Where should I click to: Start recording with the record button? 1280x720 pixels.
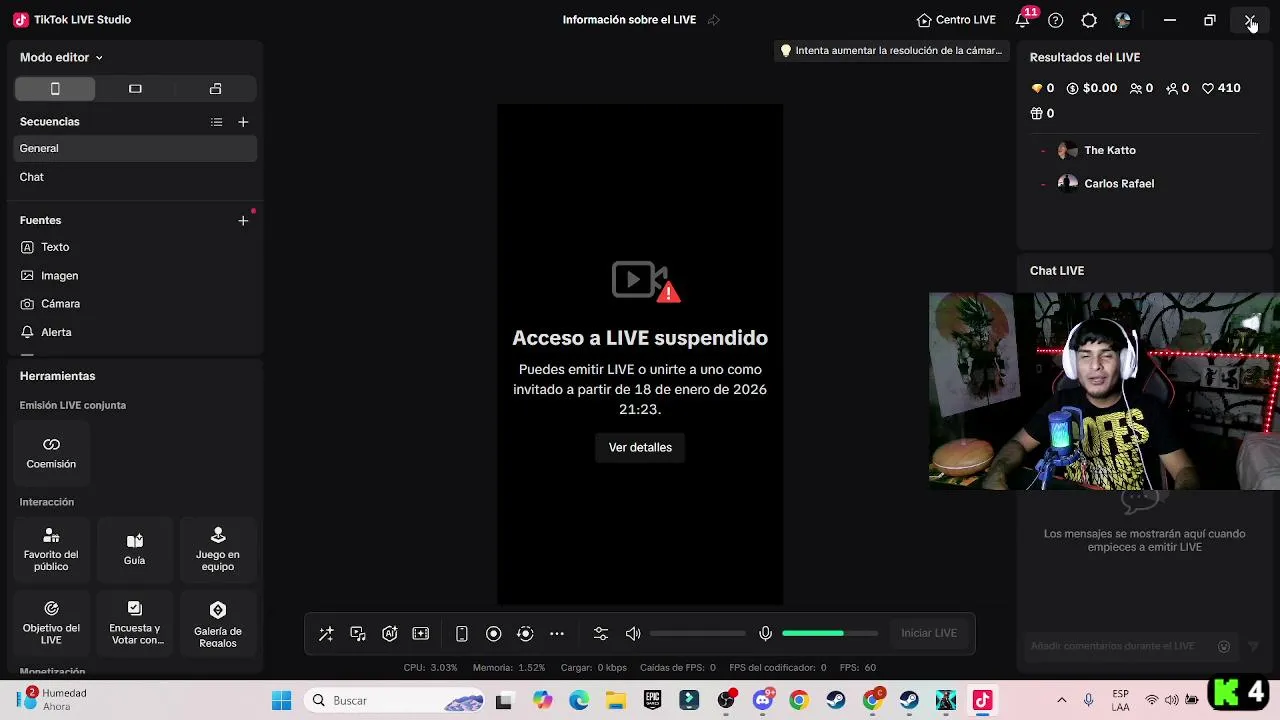click(x=493, y=633)
